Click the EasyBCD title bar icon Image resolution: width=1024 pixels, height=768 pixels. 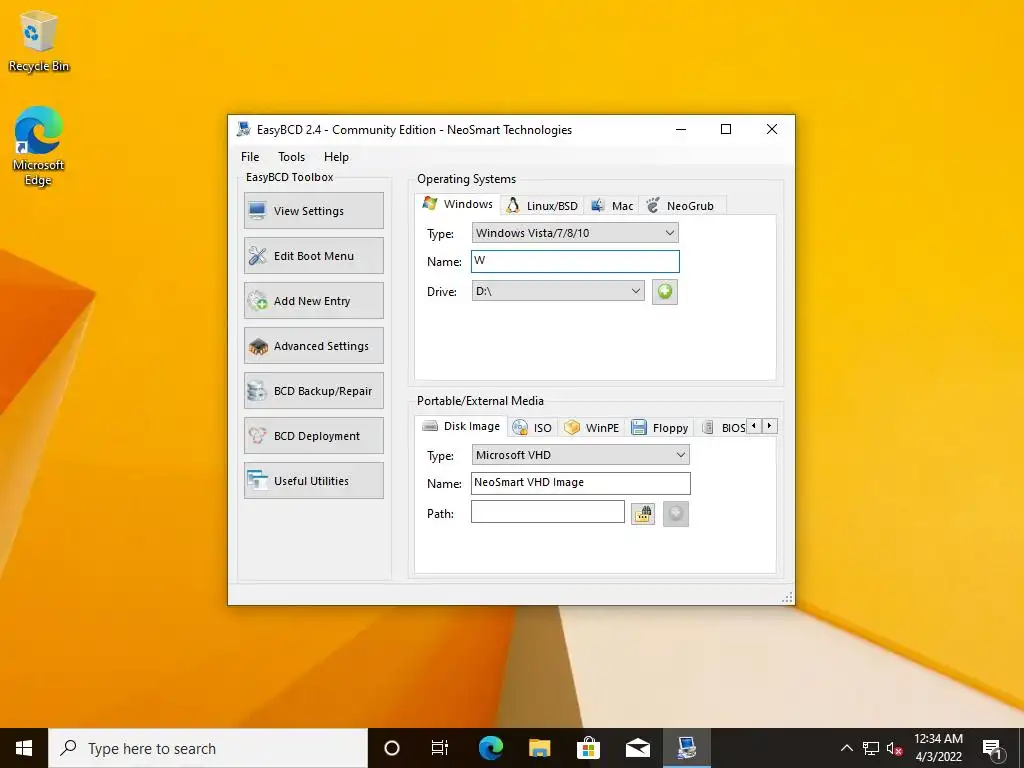tap(244, 129)
